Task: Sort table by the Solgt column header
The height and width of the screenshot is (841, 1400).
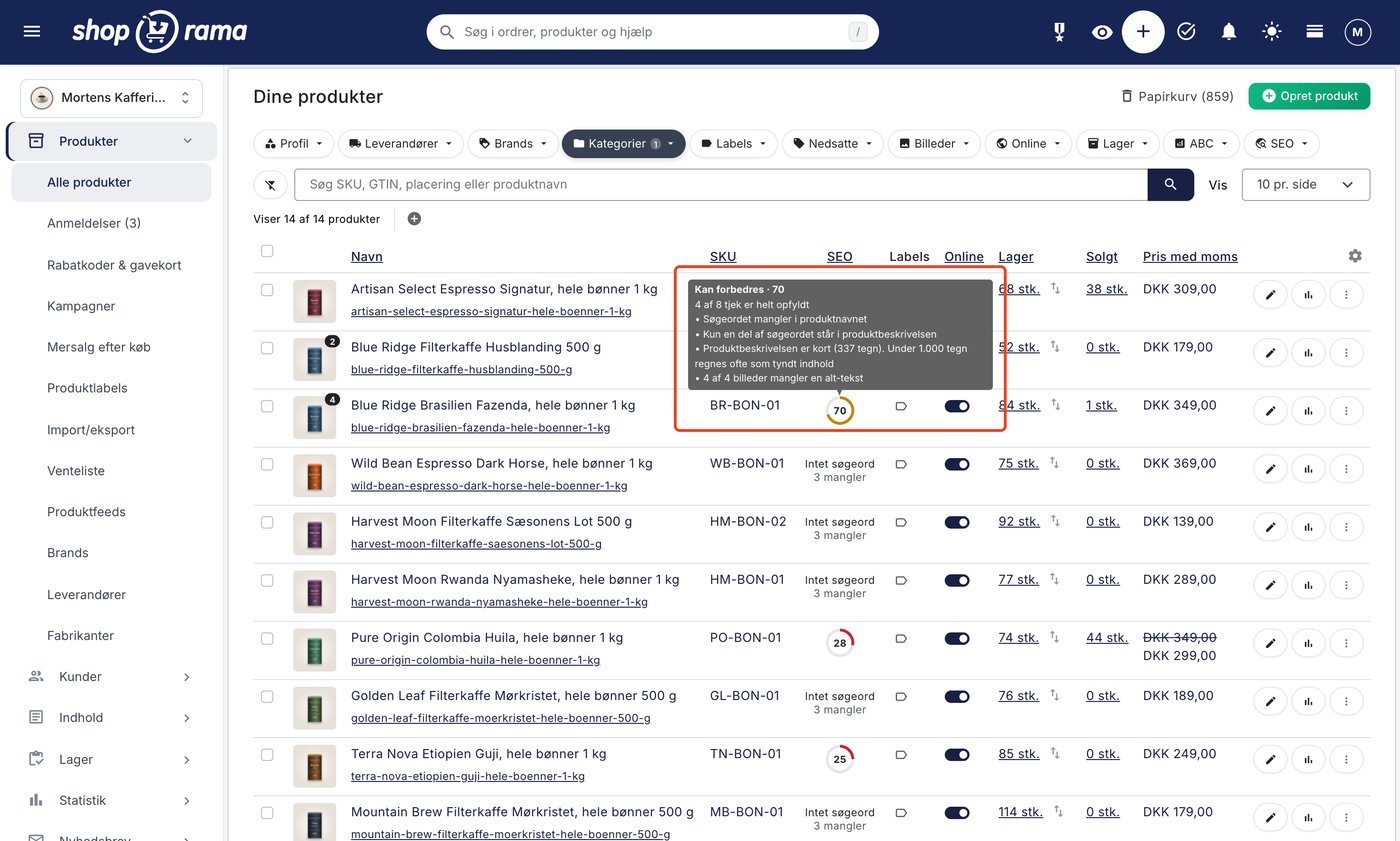Action: point(1102,257)
